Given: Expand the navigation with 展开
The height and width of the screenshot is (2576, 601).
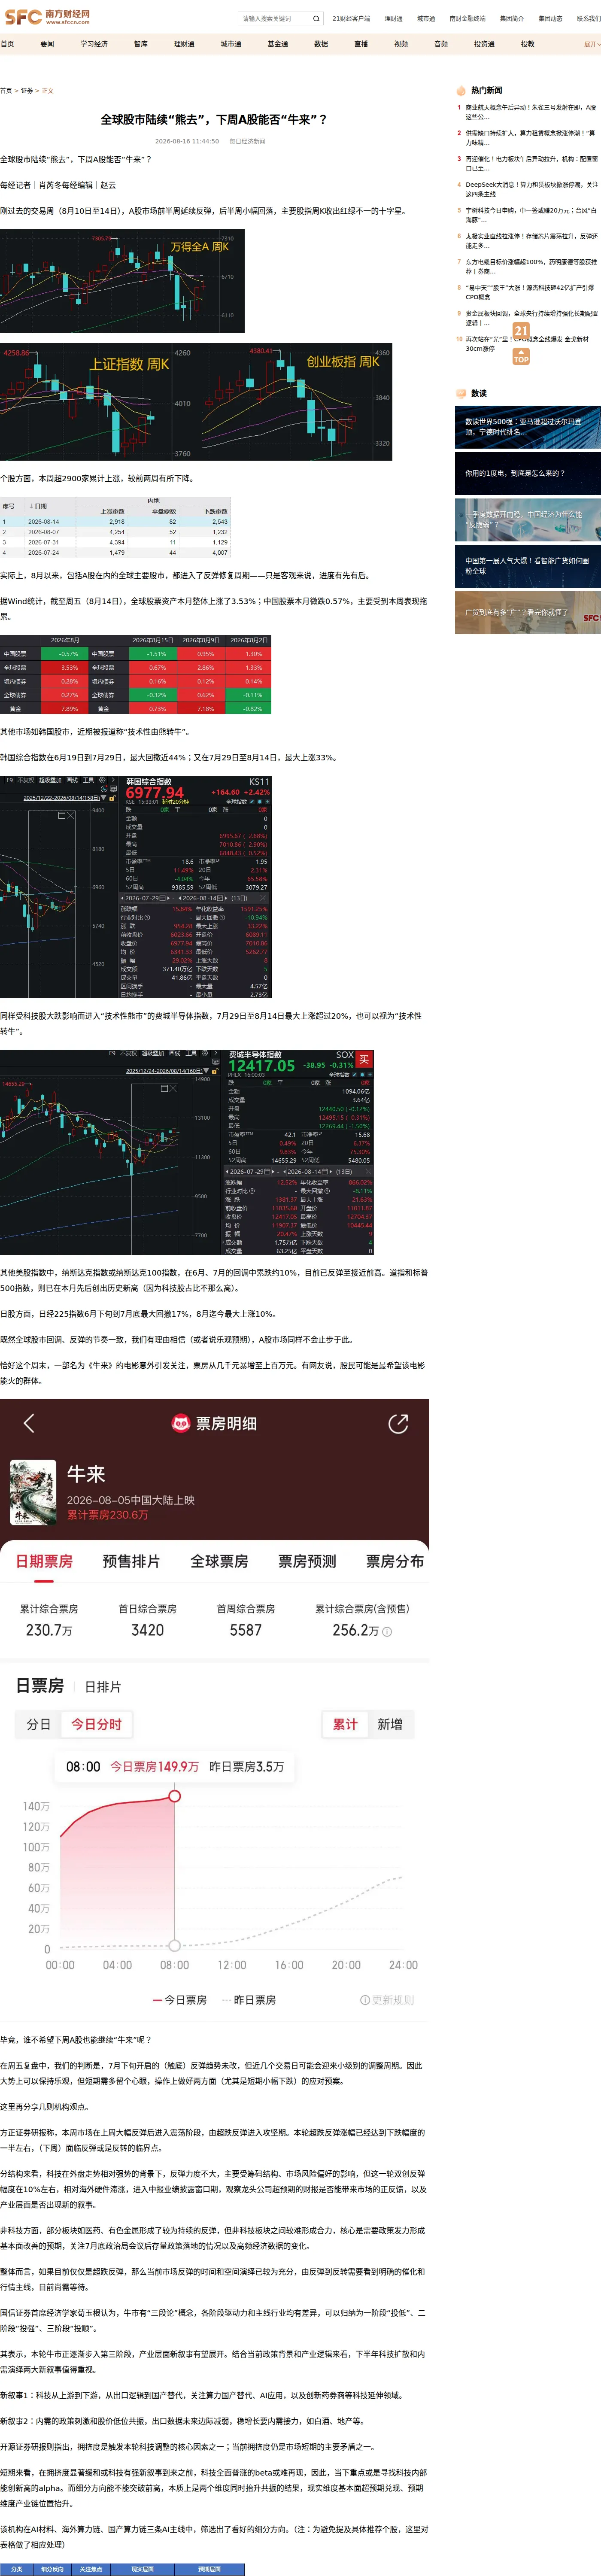Looking at the screenshot, I should pos(591,44).
